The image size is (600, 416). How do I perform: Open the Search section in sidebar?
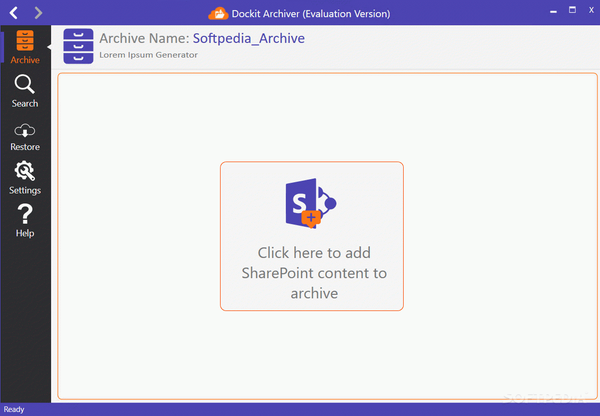[x=25, y=91]
